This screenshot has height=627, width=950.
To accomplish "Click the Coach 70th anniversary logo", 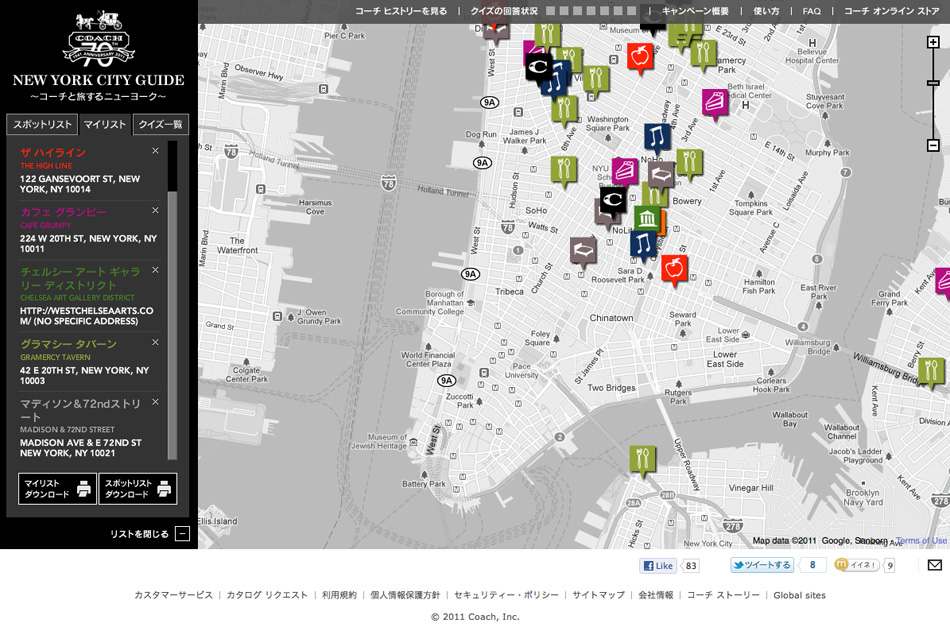I will pos(99,38).
